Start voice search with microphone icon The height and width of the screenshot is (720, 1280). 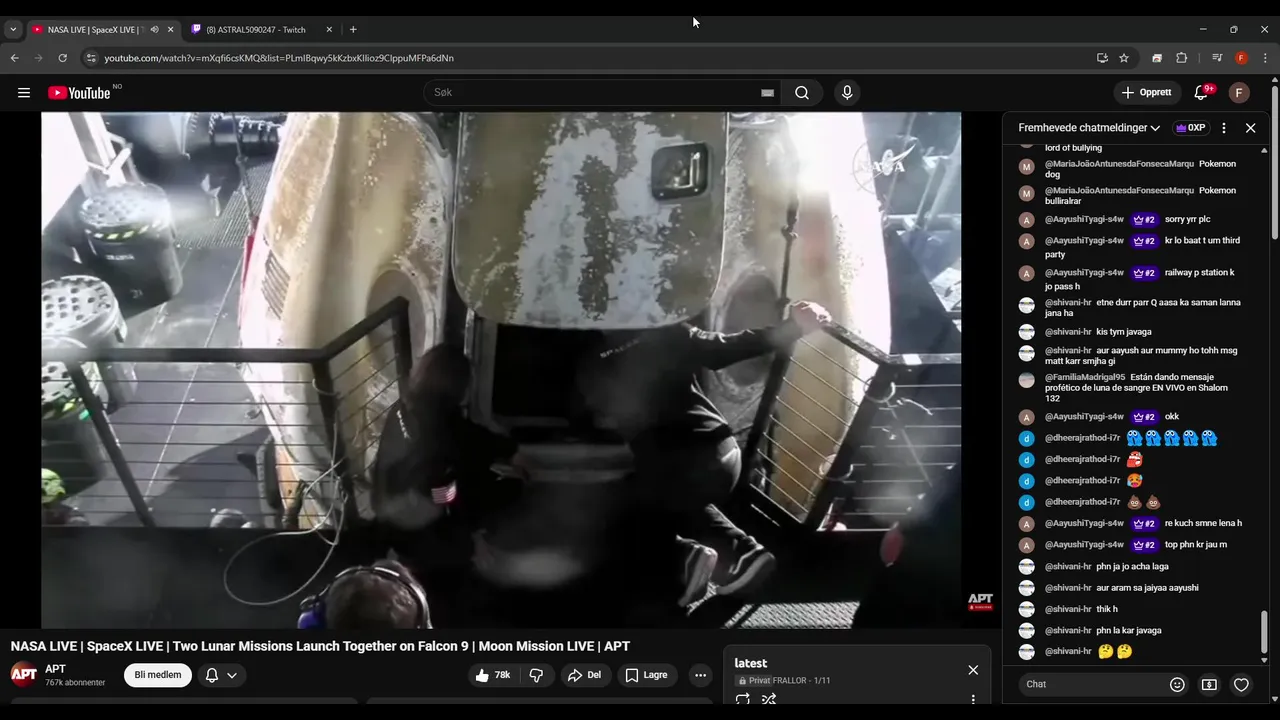pyautogui.click(x=847, y=93)
